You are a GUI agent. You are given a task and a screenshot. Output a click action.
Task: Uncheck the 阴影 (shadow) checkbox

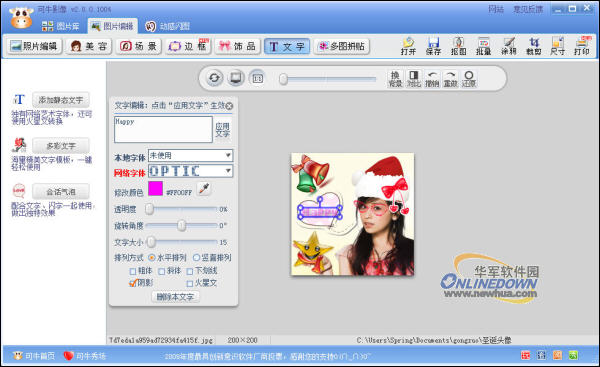click(133, 283)
